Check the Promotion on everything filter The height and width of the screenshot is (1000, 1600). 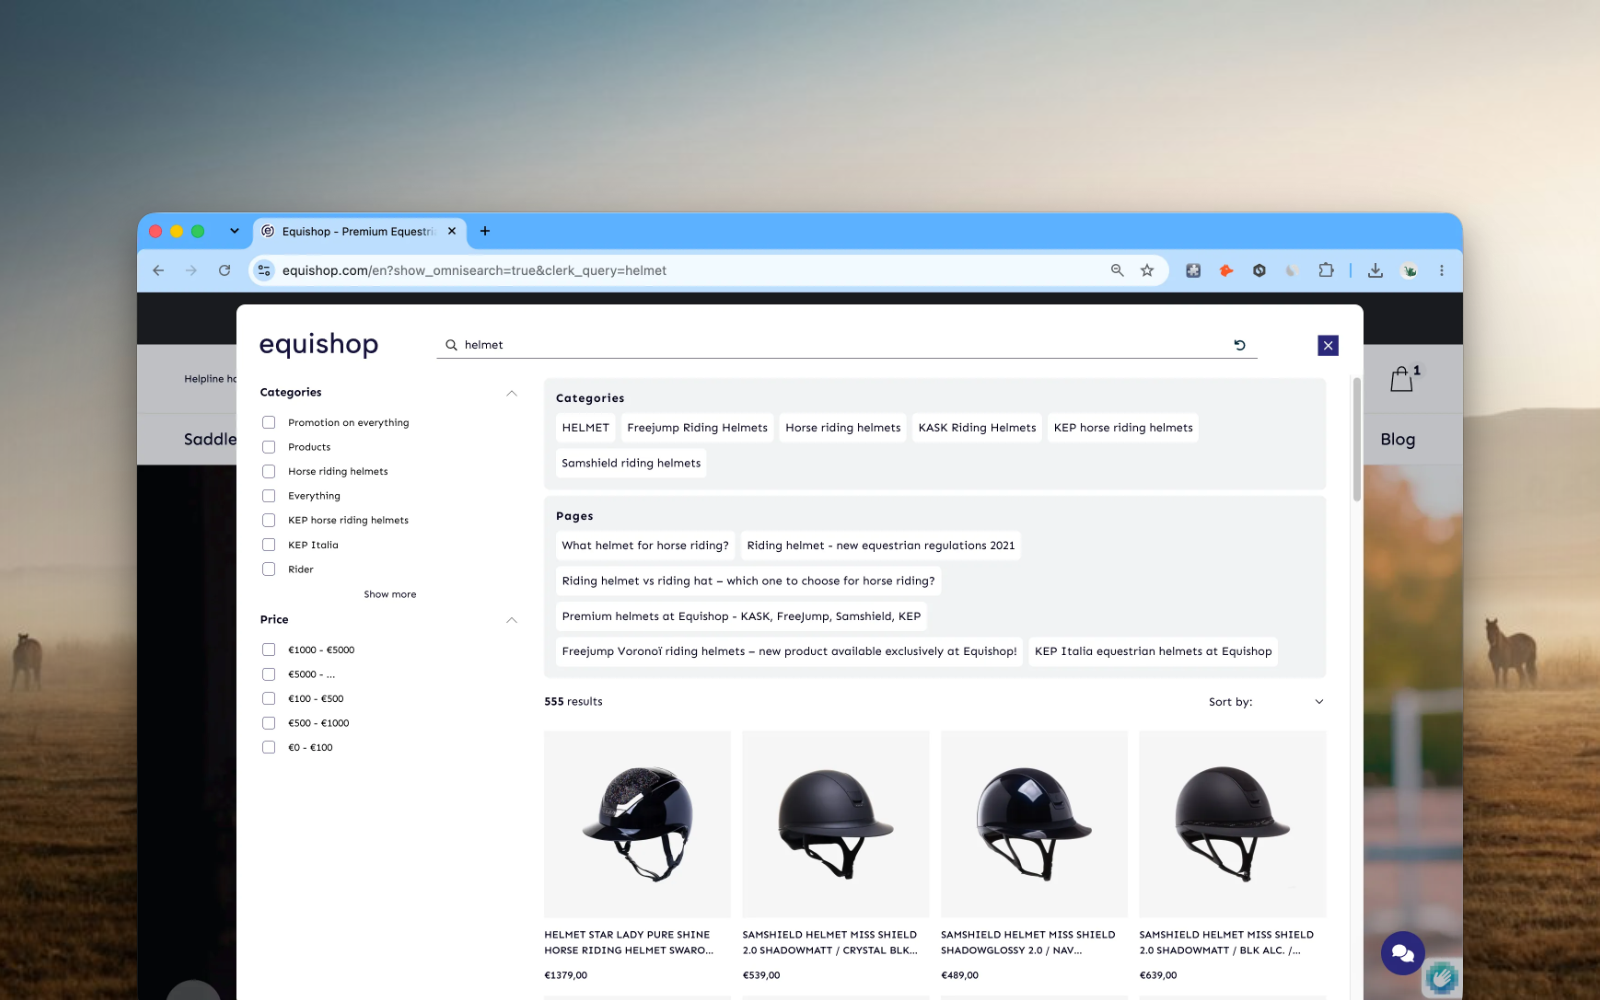tap(269, 422)
